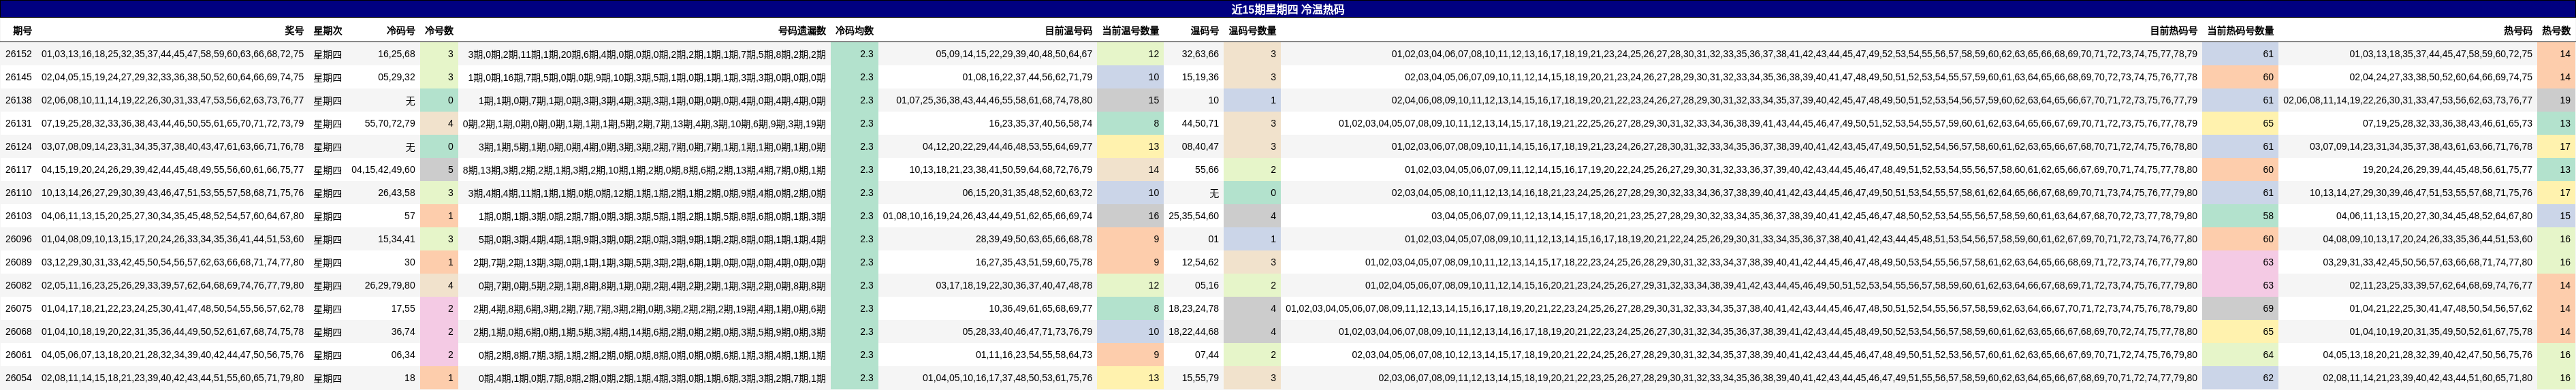Click cold number cell 26,29,79,80
The width and height of the screenshot is (2576, 390).
coord(390,286)
